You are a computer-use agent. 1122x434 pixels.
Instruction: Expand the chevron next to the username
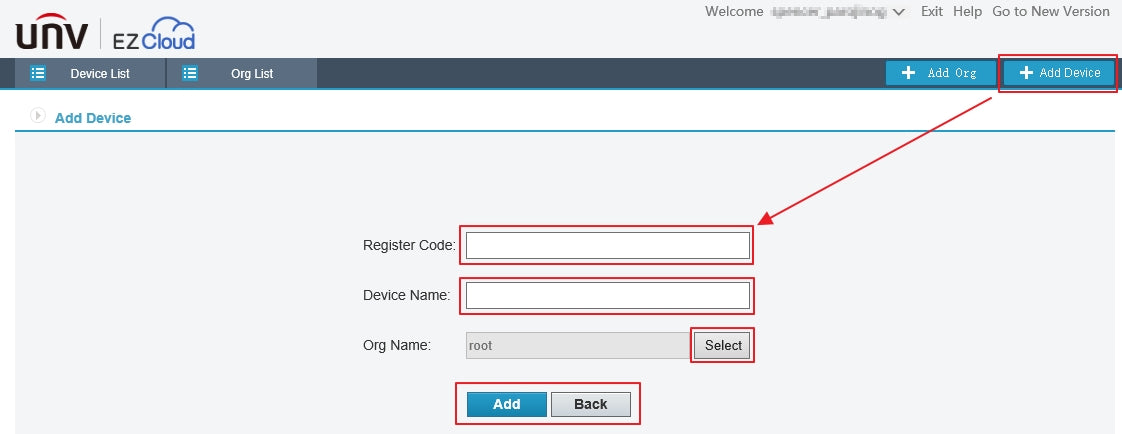click(898, 12)
